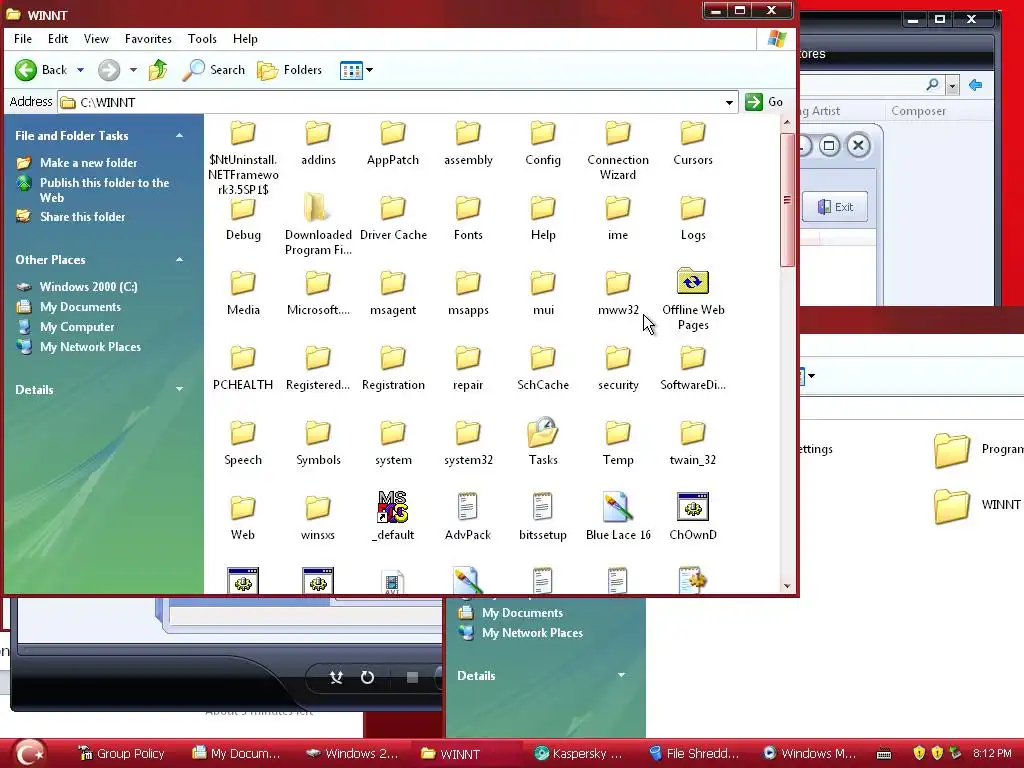Click the Start button on taskbar

29,754
